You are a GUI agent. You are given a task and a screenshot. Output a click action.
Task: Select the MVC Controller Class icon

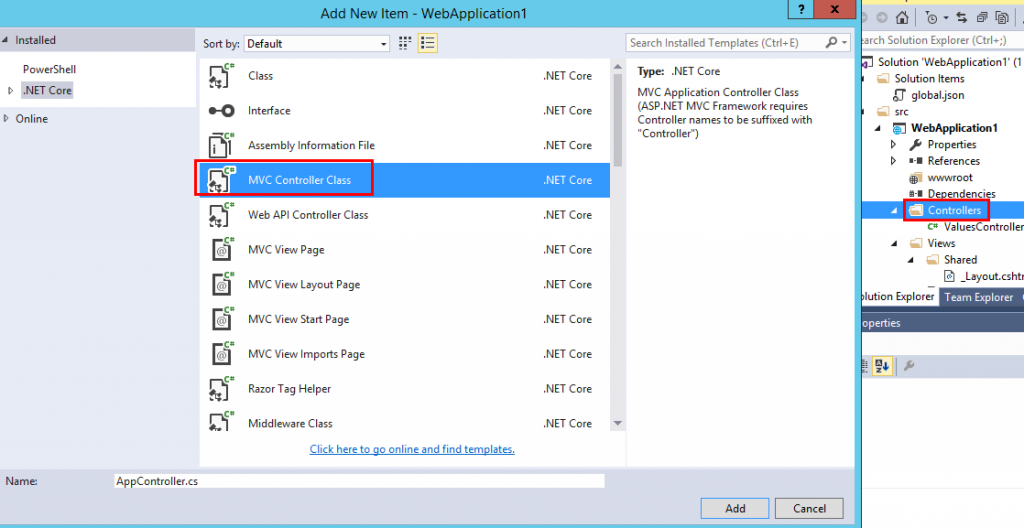click(221, 180)
